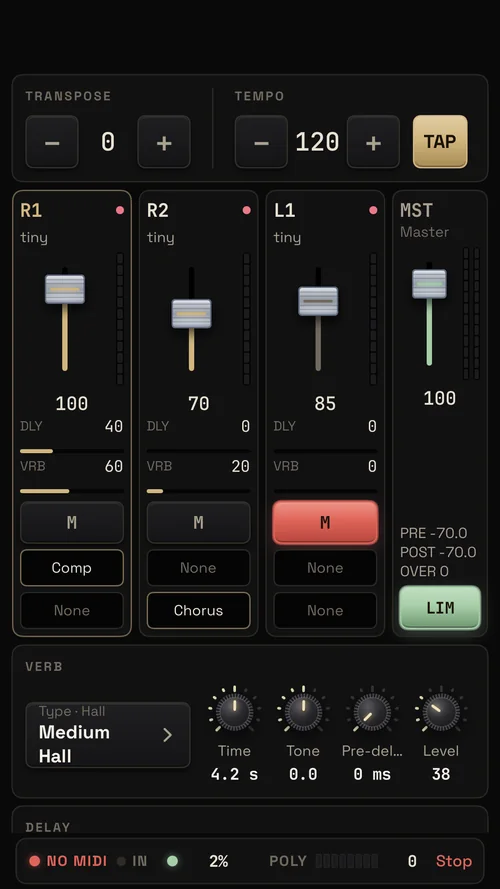Raise the tempo with plus button
This screenshot has height=889, width=500.
coord(373,142)
